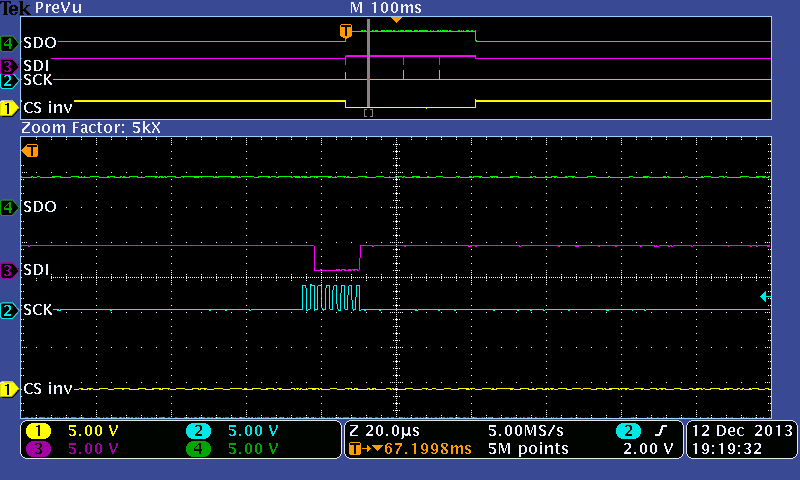Click the cyan trigger level arrow at right edge
The image size is (800, 480).
(x=765, y=296)
